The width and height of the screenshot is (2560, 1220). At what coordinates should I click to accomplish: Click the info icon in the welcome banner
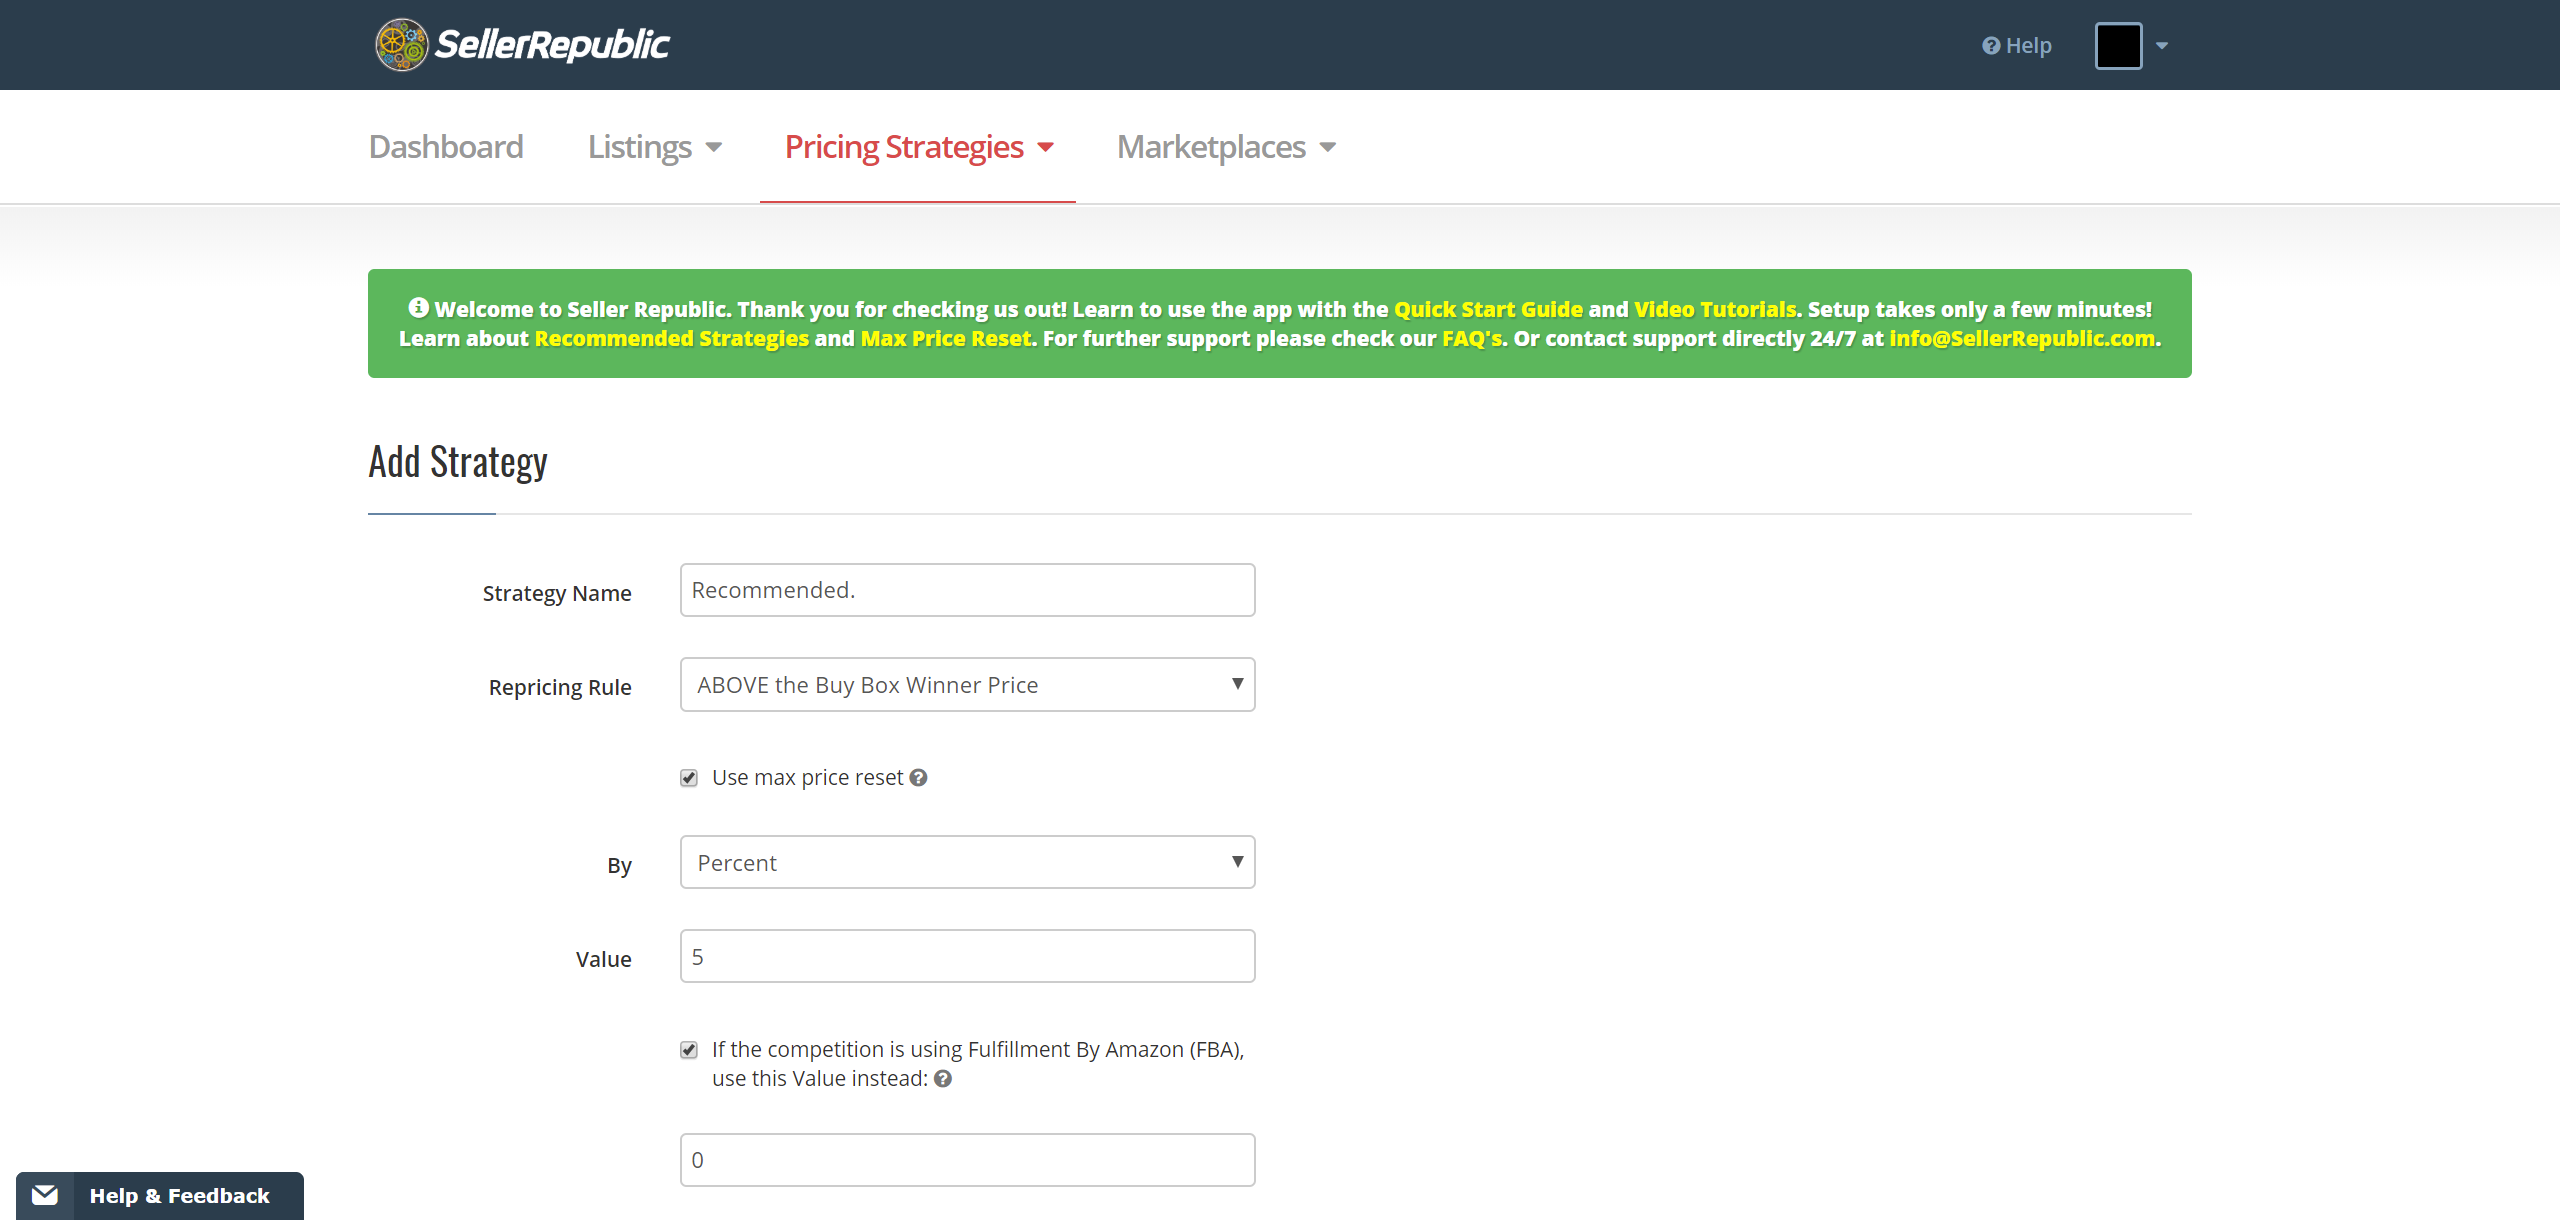click(418, 307)
